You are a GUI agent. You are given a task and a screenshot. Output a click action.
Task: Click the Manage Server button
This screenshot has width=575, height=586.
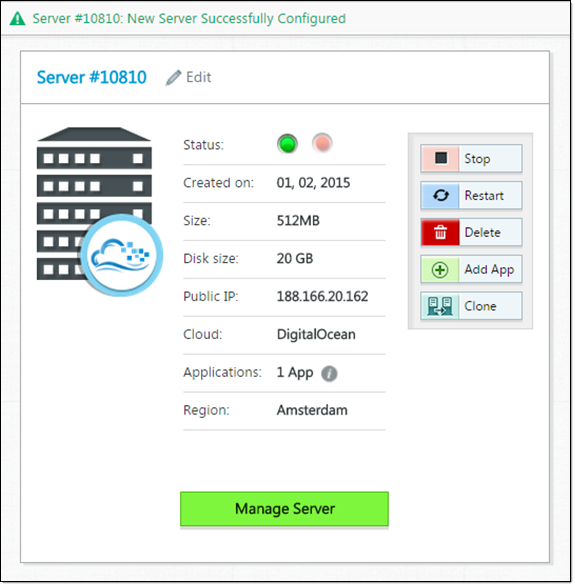[285, 510]
